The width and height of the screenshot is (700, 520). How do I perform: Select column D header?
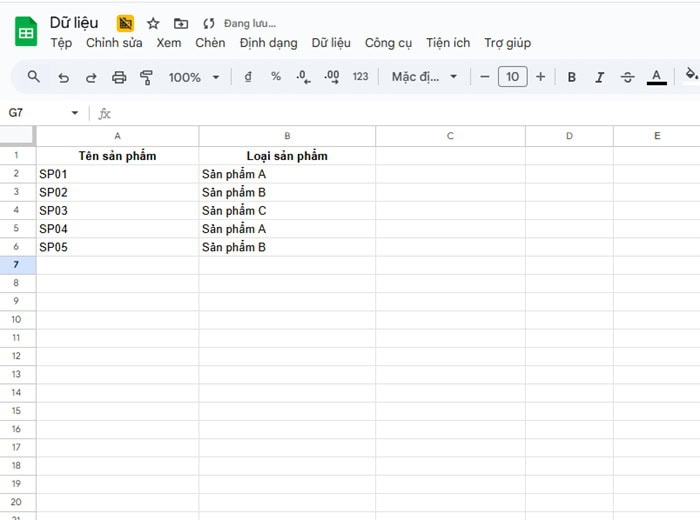[x=569, y=136]
